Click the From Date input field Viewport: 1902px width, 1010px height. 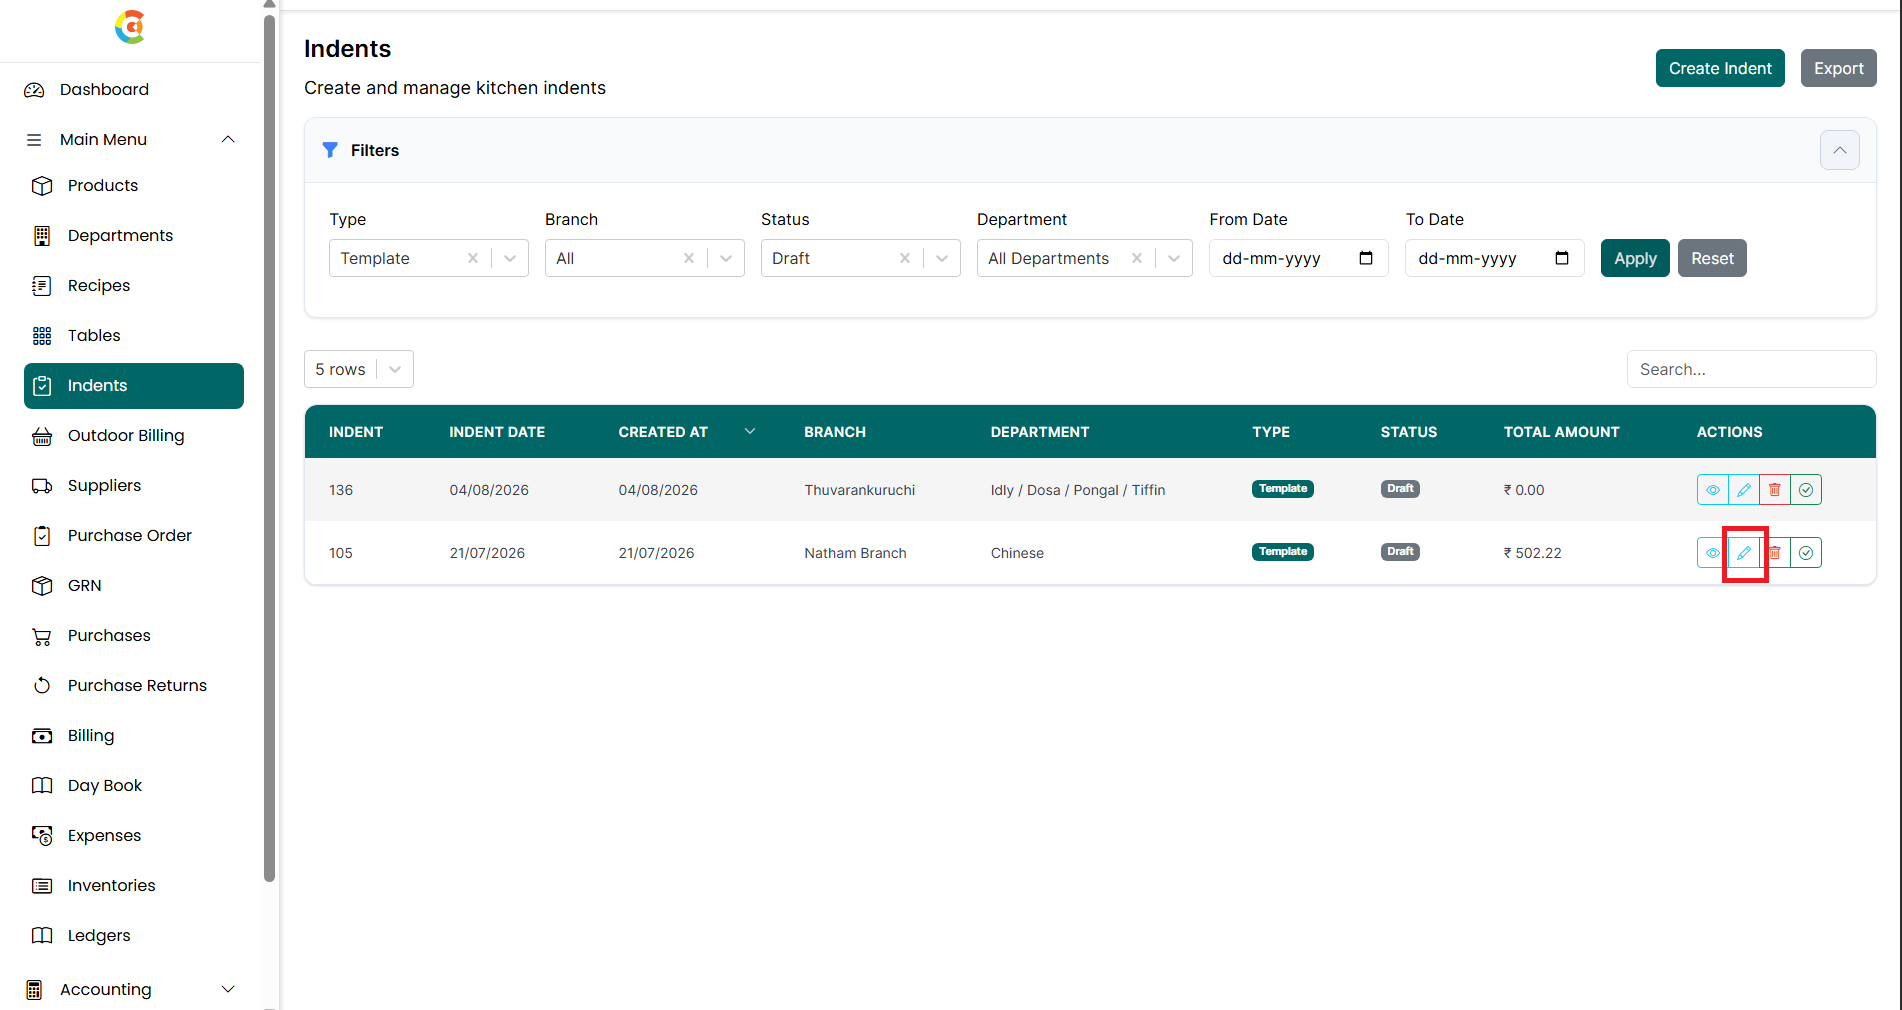pyautogui.click(x=1298, y=258)
